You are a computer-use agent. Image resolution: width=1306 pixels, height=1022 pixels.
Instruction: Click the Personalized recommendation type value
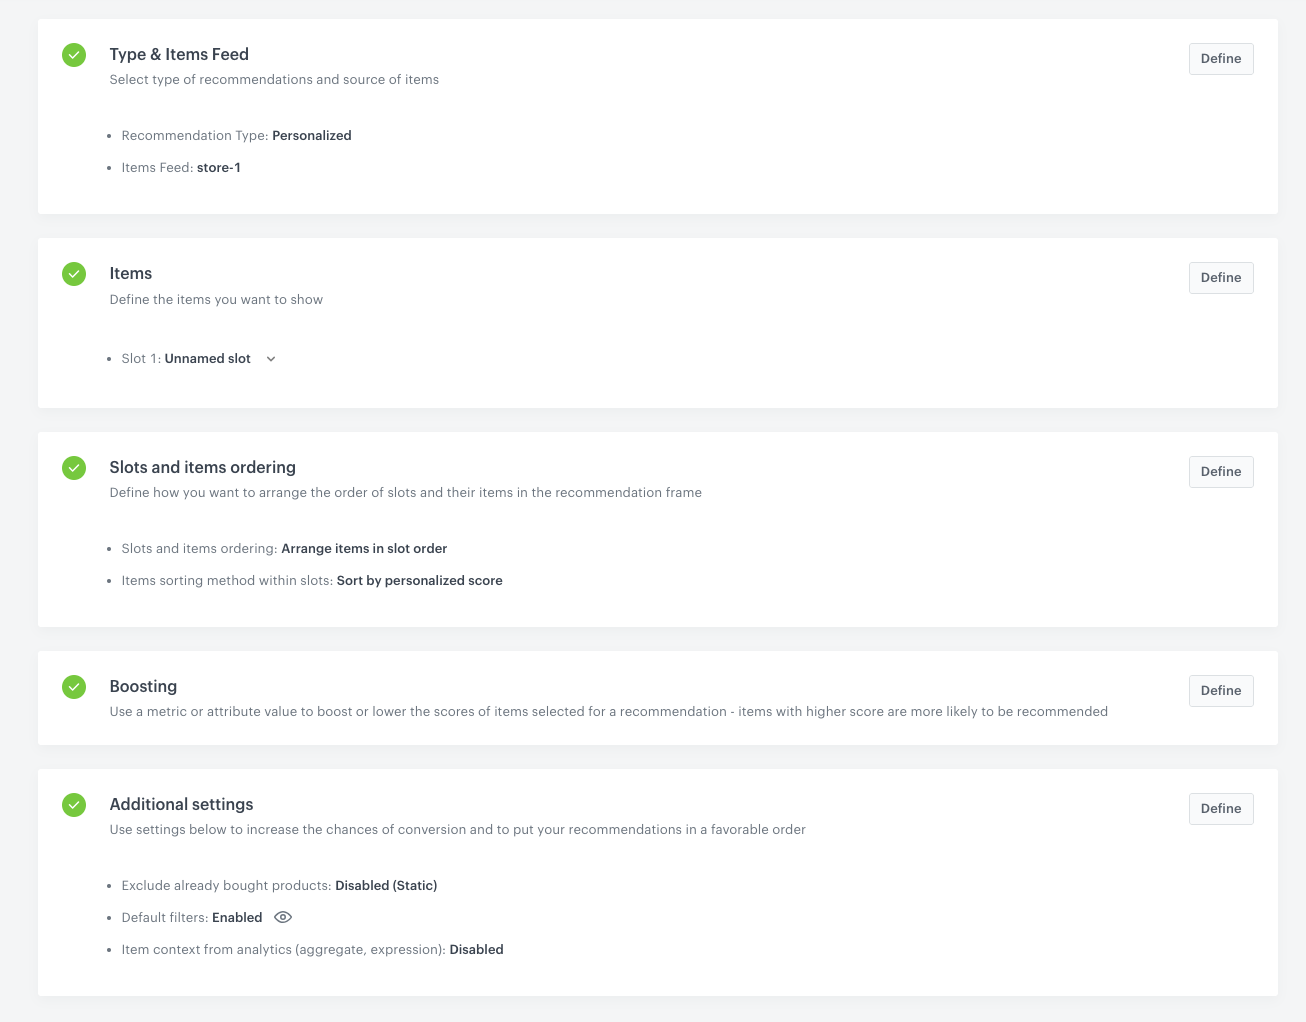click(311, 135)
